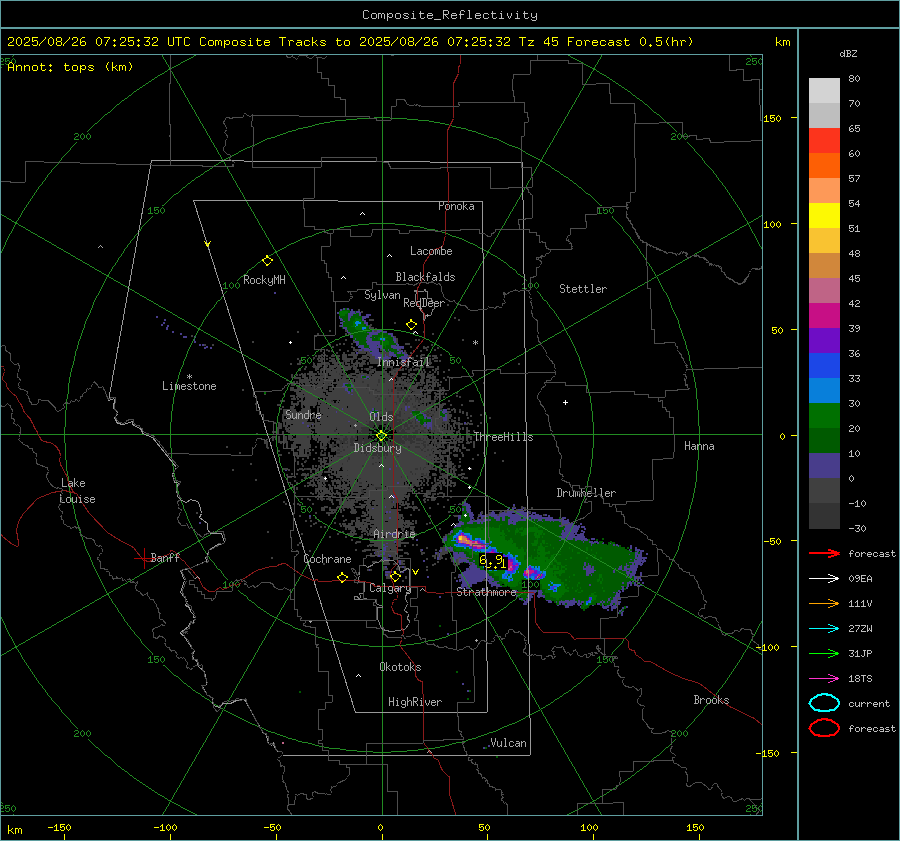Pick the magenta swatch between 42 and 39 dBZ
Image resolution: width=900 pixels, height=841 pixels.
pyautogui.click(x=824, y=316)
